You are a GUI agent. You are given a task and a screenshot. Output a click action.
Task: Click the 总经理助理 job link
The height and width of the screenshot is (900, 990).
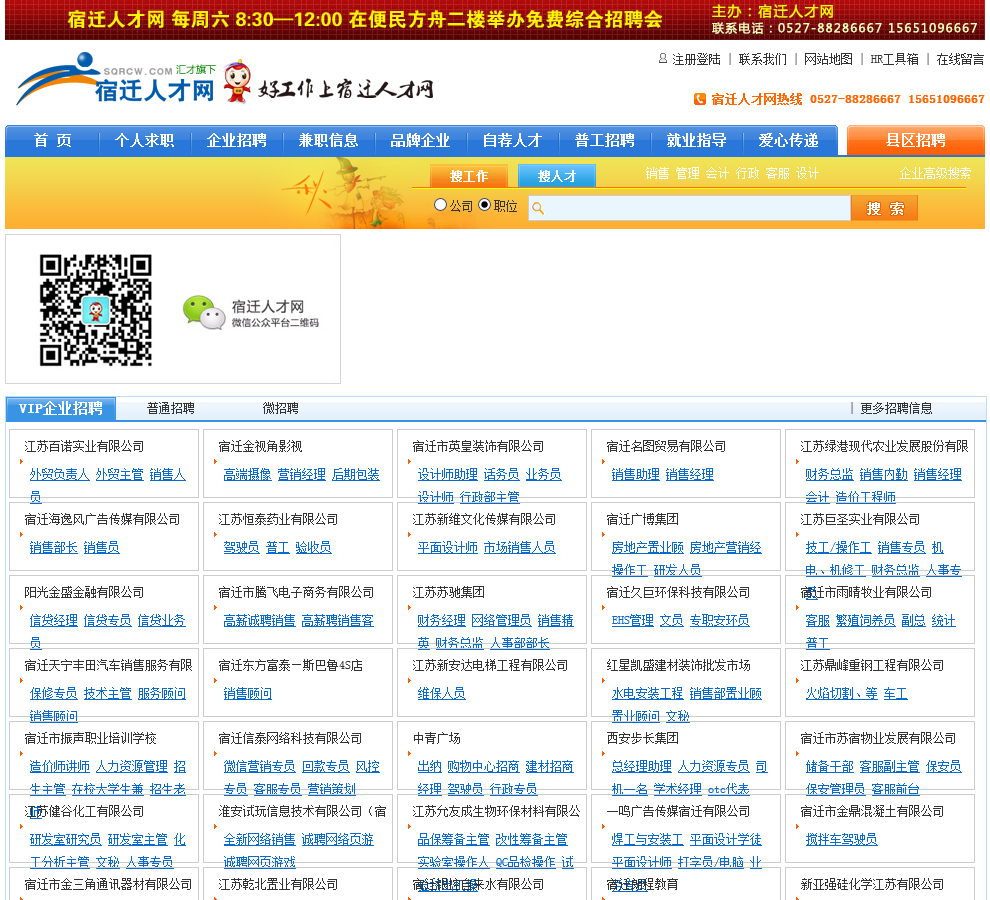pyautogui.click(x=641, y=767)
